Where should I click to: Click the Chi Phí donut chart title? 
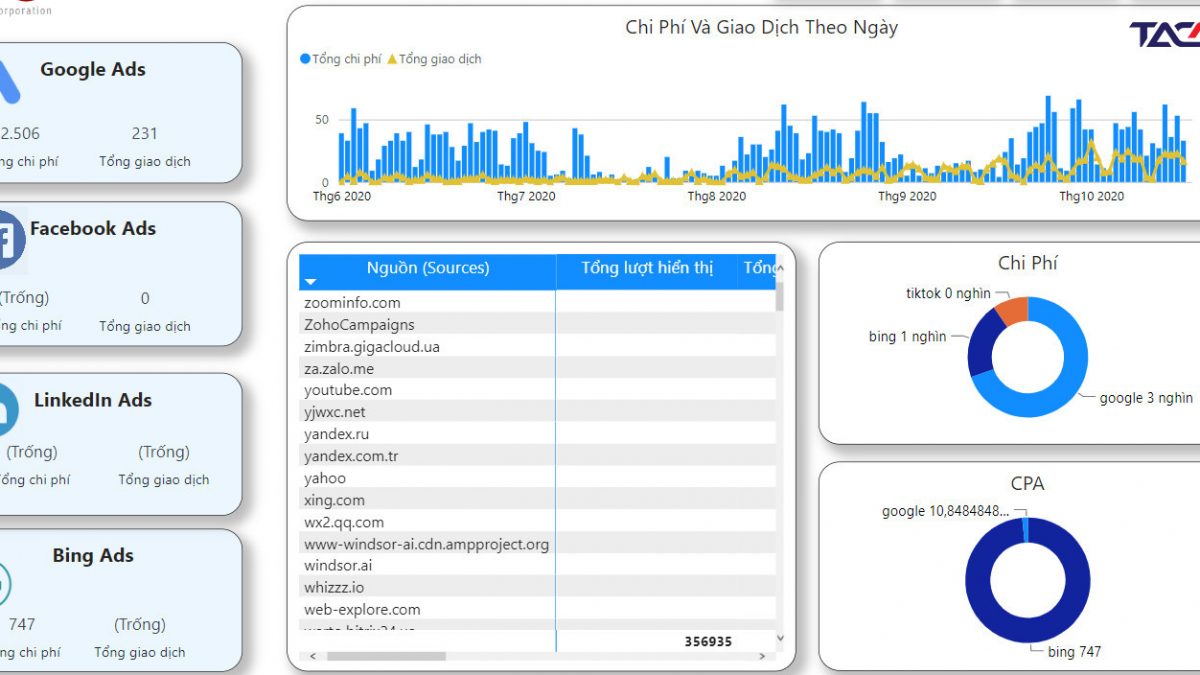(x=1027, y=263)
